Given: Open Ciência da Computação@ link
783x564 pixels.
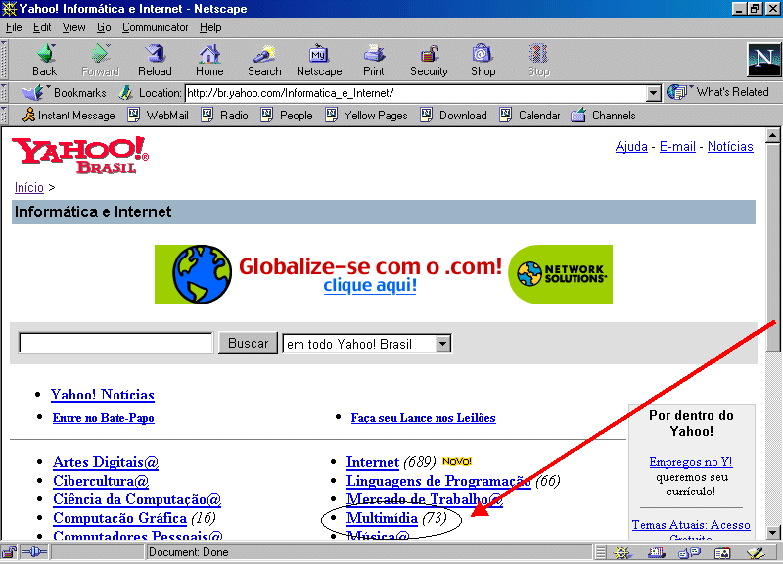Looking at the screenshot, I should (x=137, y=499).
